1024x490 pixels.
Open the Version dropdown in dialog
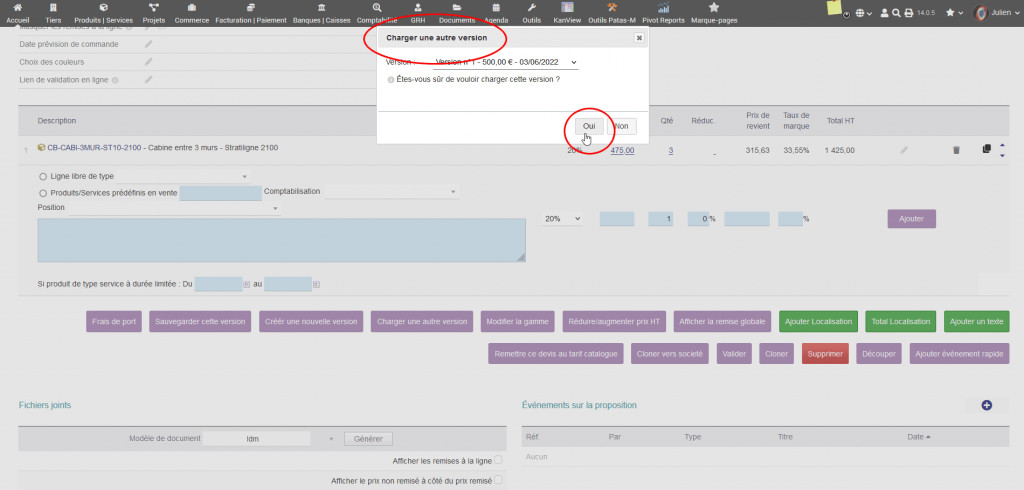tap(505, 62)
